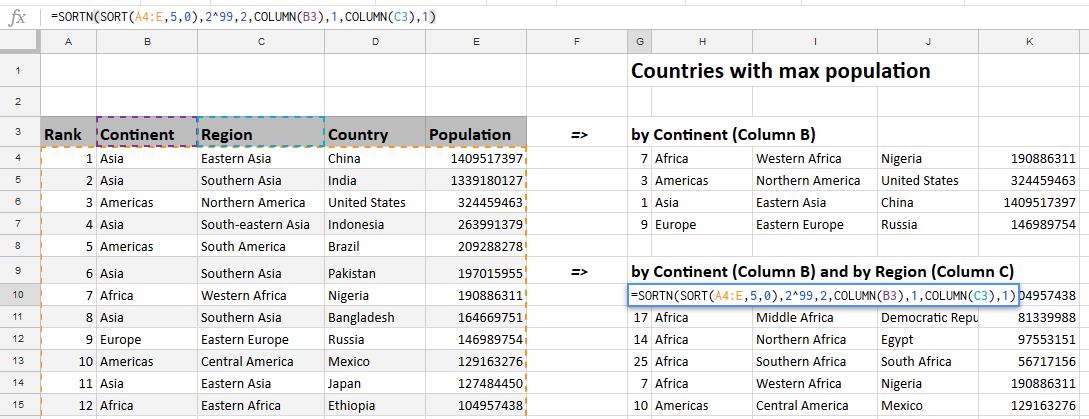Select population cell 209288278

click(476, 247)
